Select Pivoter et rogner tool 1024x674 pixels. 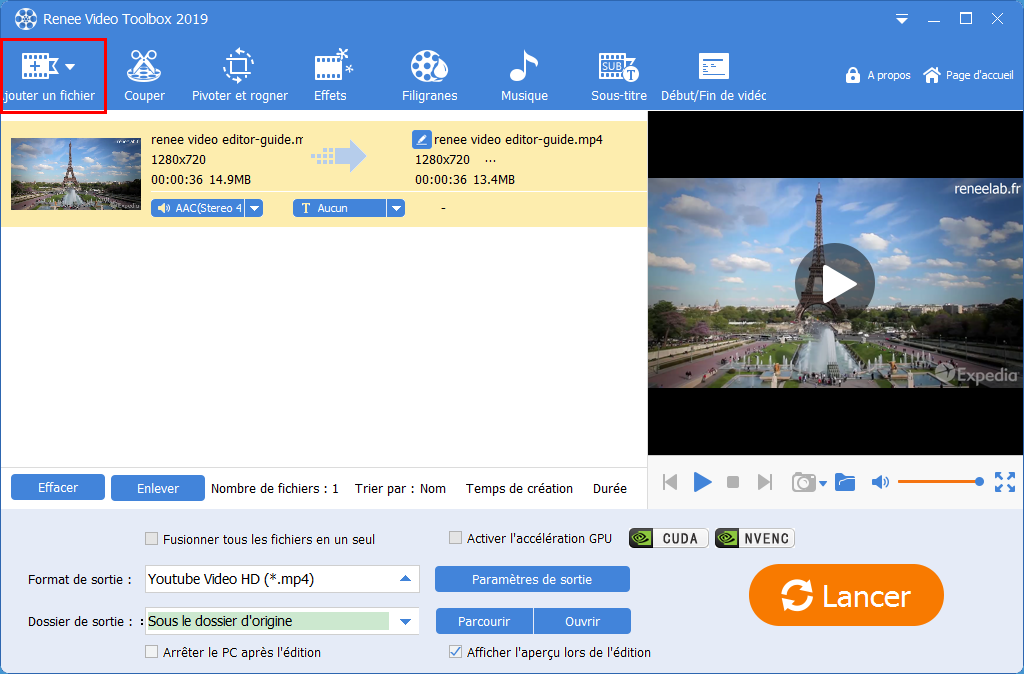(237, 75)
